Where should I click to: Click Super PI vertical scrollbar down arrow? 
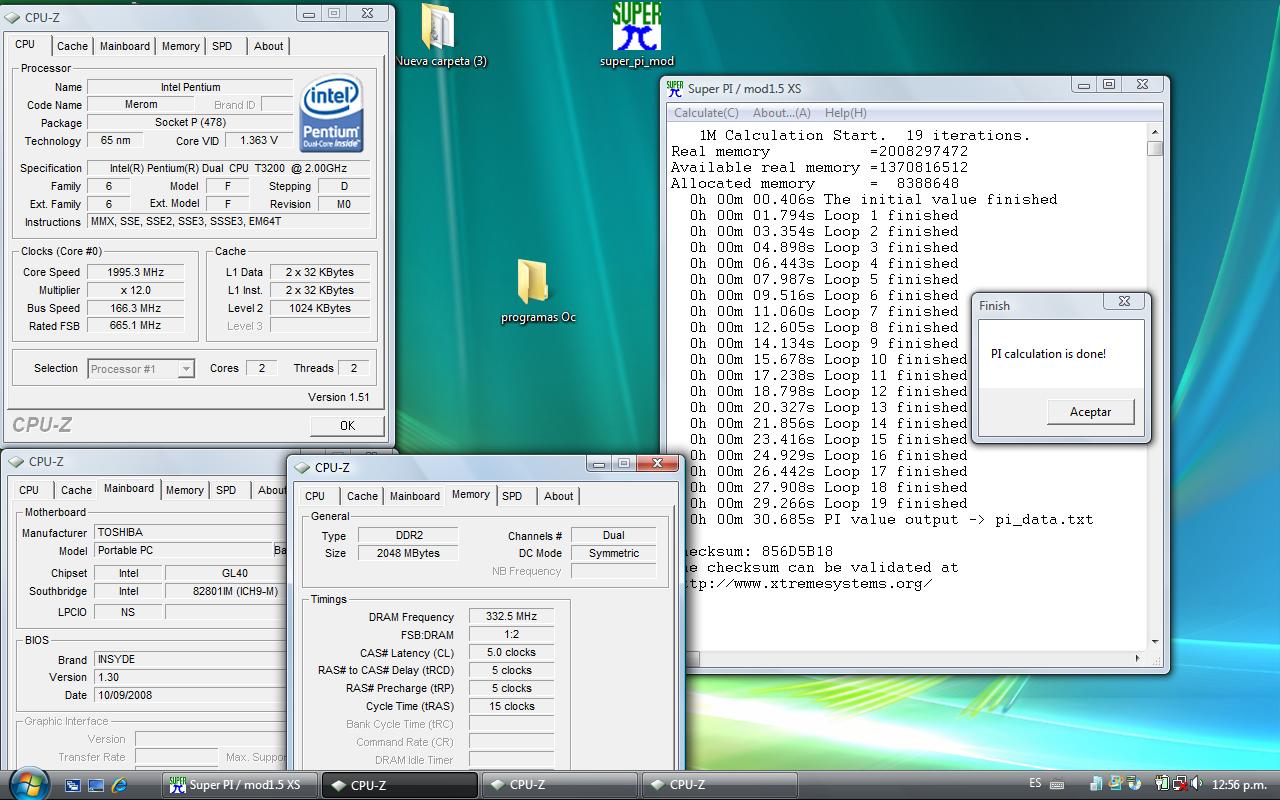[1155, 642]
